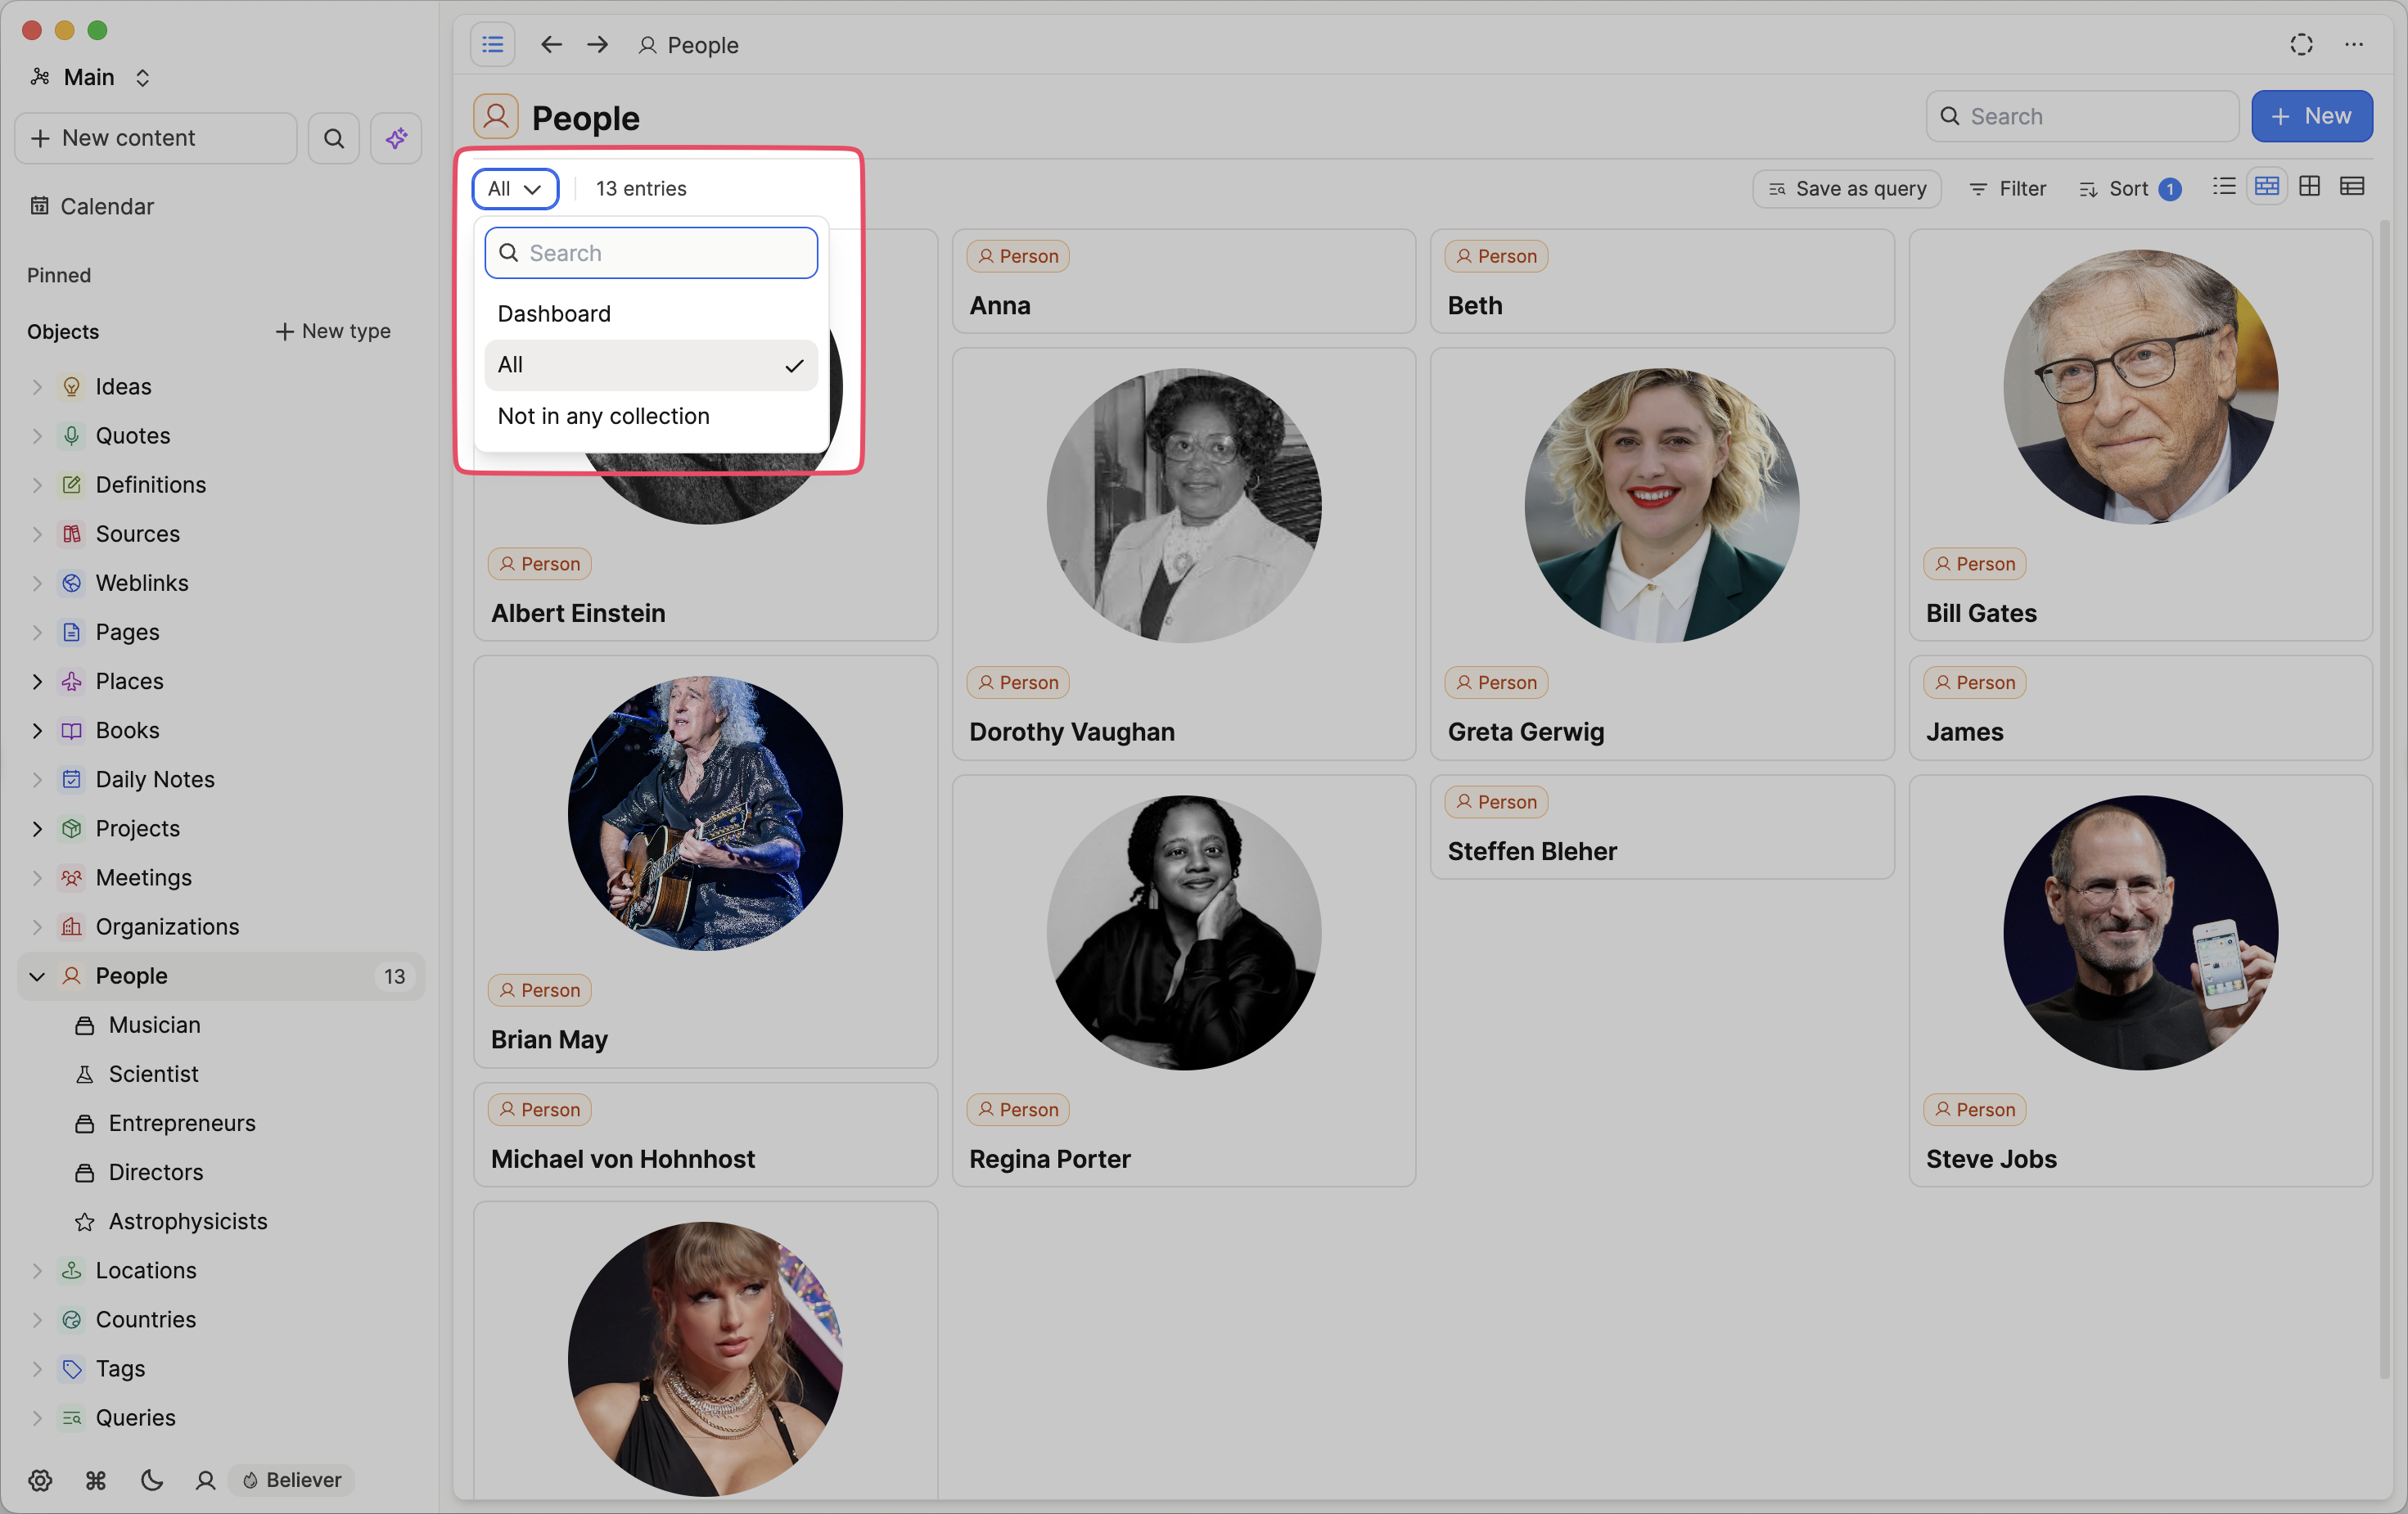Open the Daily Notes object type
Image resolution: width=2408 pixels, height=1514 pixels.
coord(155,779)
